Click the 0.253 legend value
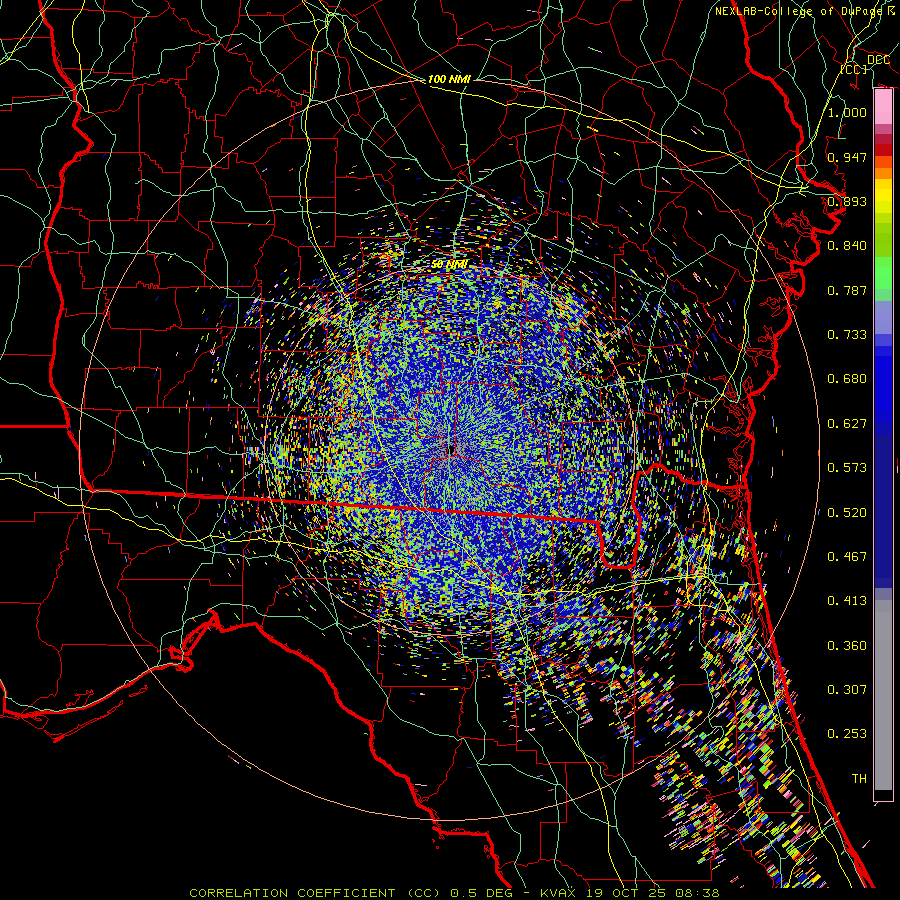Viewport: 900px width, 900px height. click(x=847, y=734)
